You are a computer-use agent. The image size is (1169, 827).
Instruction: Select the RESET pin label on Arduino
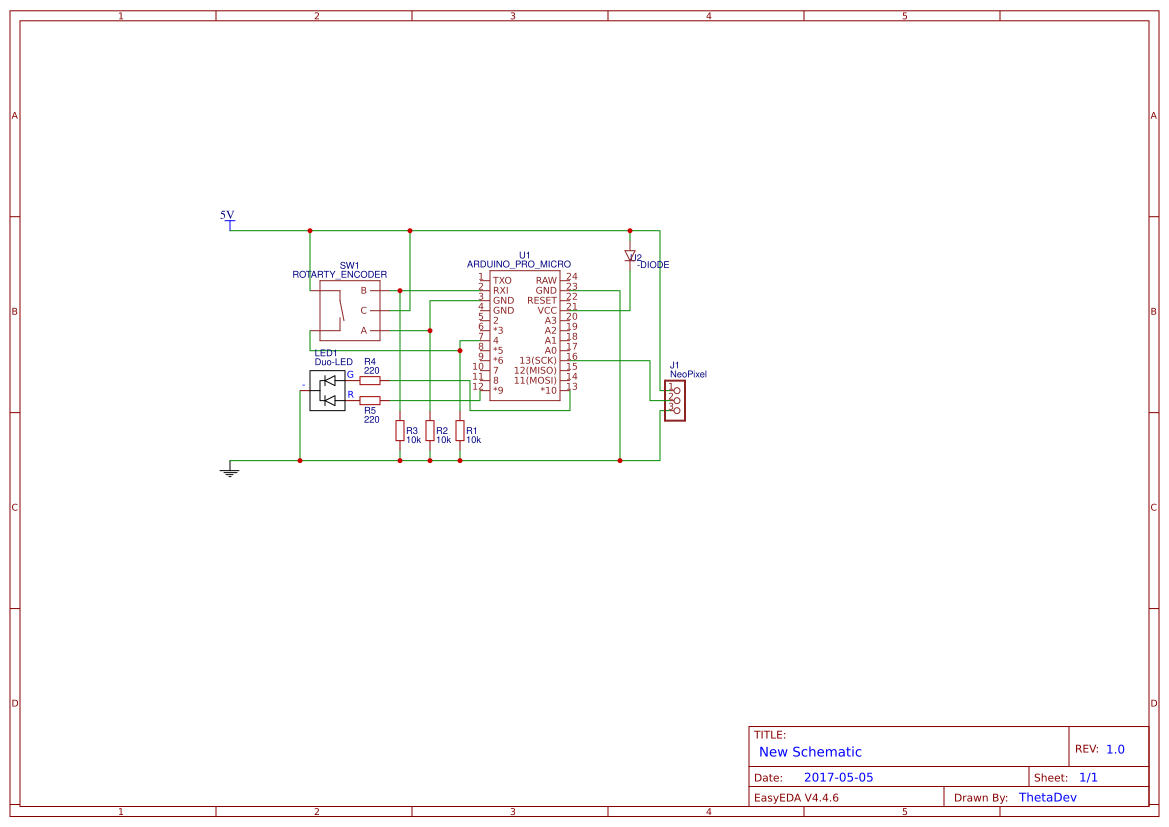(542, 301)
